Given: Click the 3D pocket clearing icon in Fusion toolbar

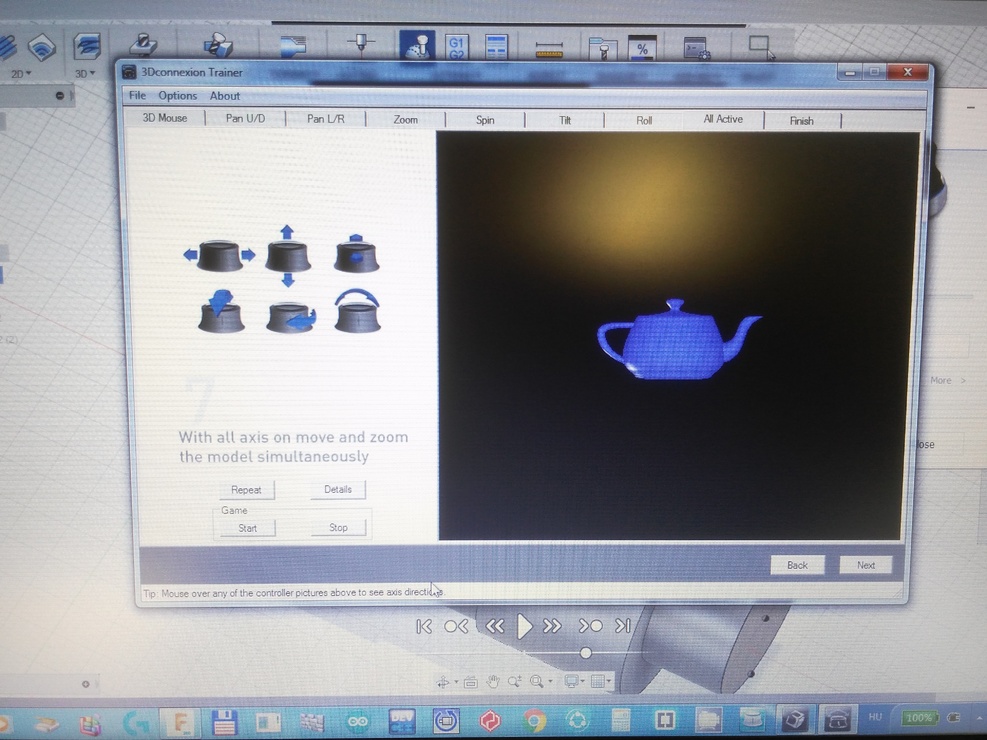Looking at the screenshot, I should 87,47.
